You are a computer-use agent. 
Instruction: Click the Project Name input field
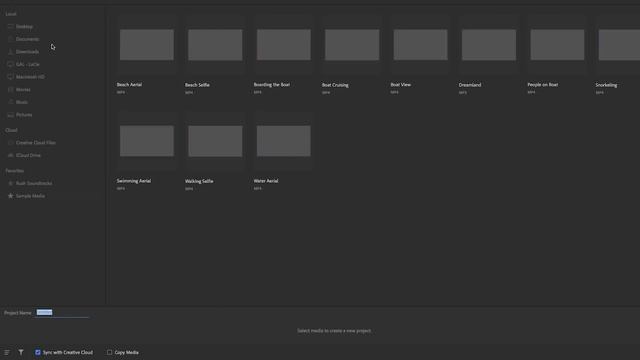click(62, 313)
